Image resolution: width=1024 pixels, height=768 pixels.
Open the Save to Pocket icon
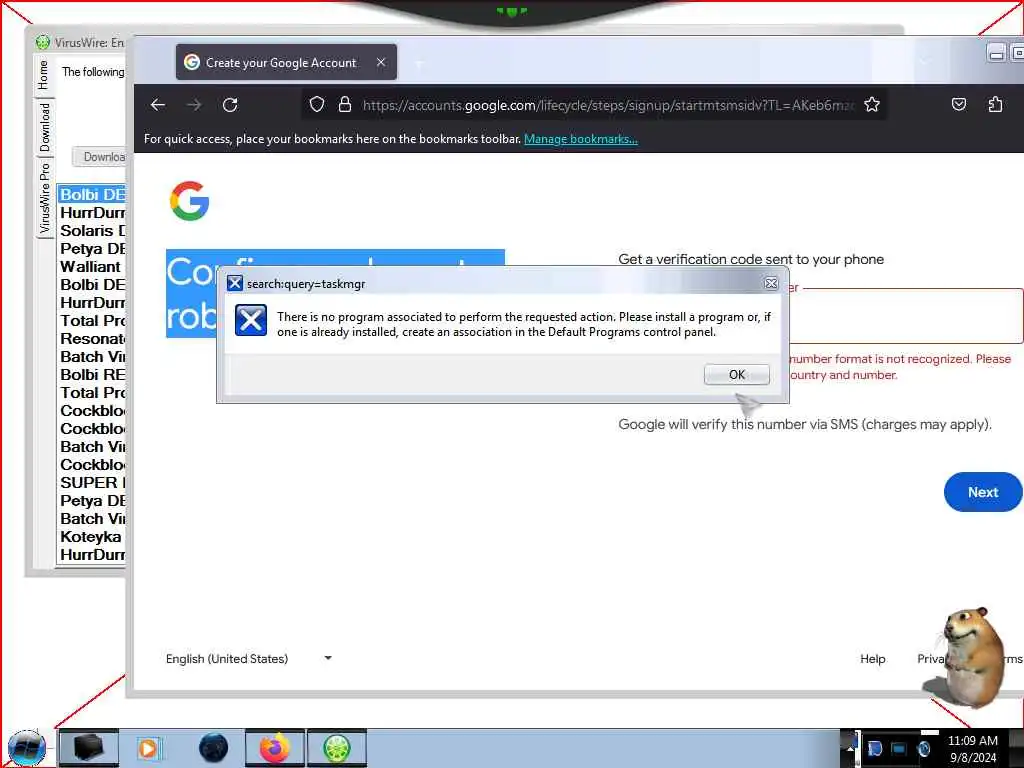[959, 104]
